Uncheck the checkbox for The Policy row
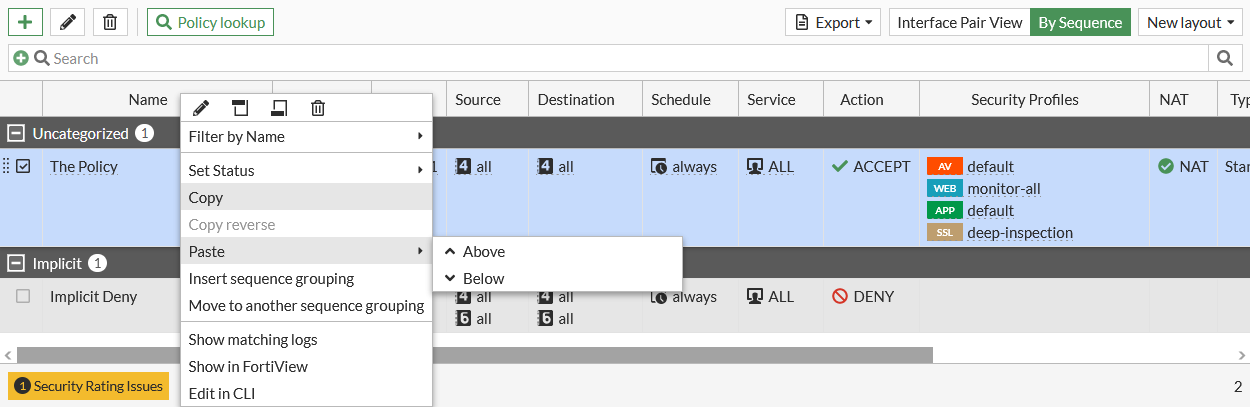The image size is (1250, 407). point(23,167)
